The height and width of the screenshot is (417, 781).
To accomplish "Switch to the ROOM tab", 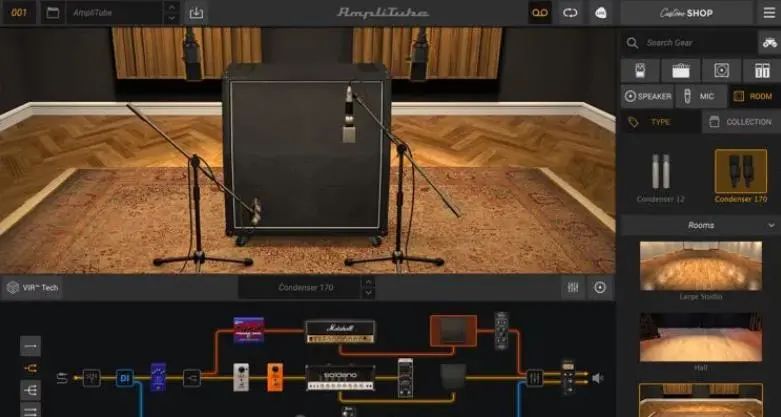I will 753,96.
